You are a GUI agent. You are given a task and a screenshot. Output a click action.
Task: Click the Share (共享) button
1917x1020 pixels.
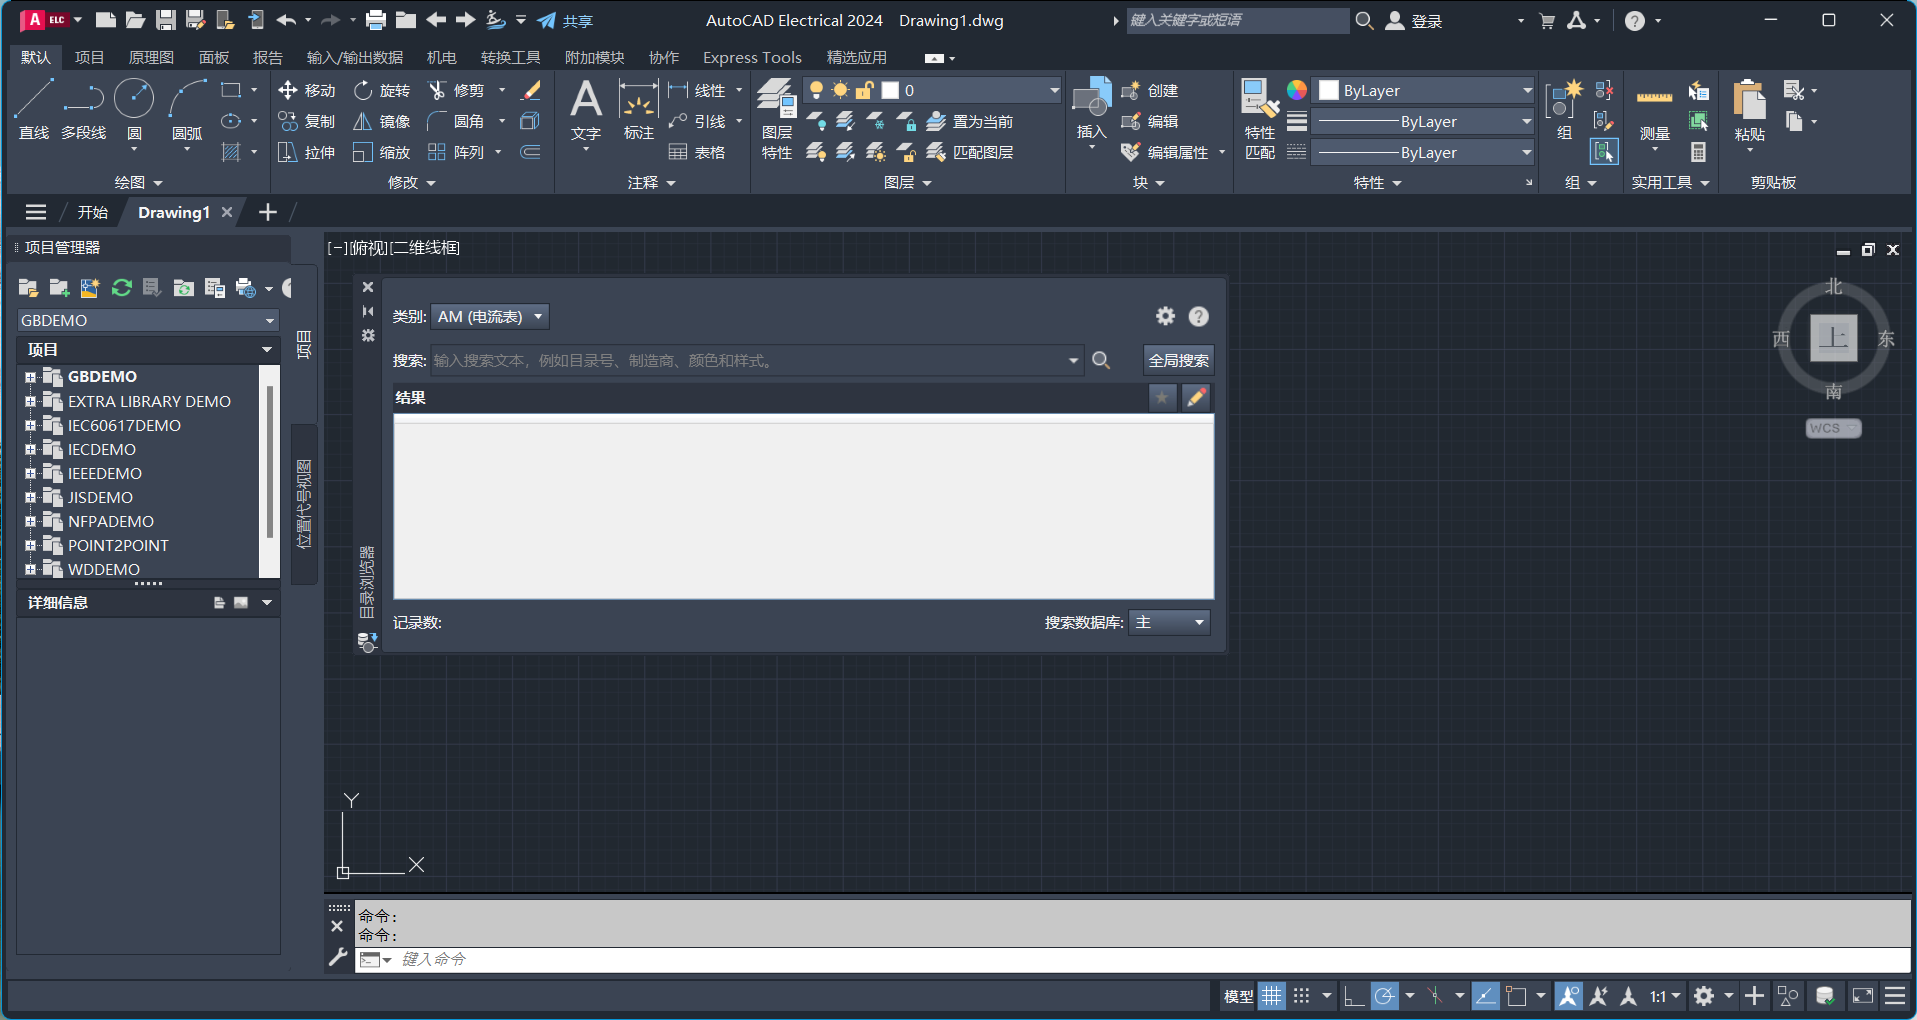coord(565,21)
